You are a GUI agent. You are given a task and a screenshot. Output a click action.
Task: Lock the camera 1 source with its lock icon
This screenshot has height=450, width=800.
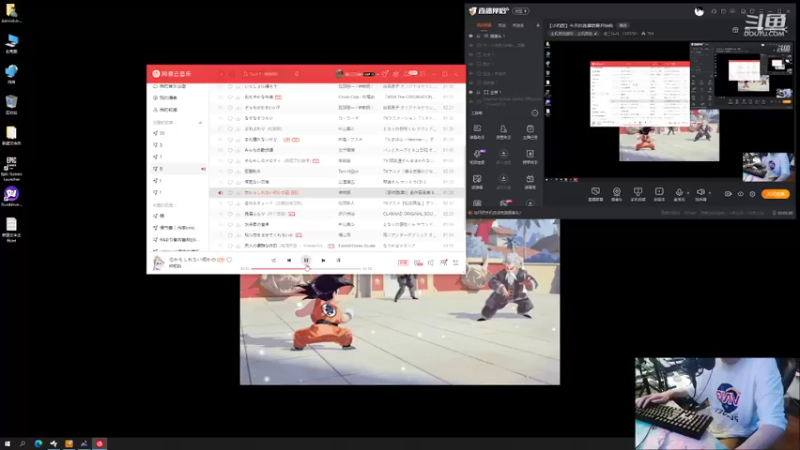pos(479,36)
